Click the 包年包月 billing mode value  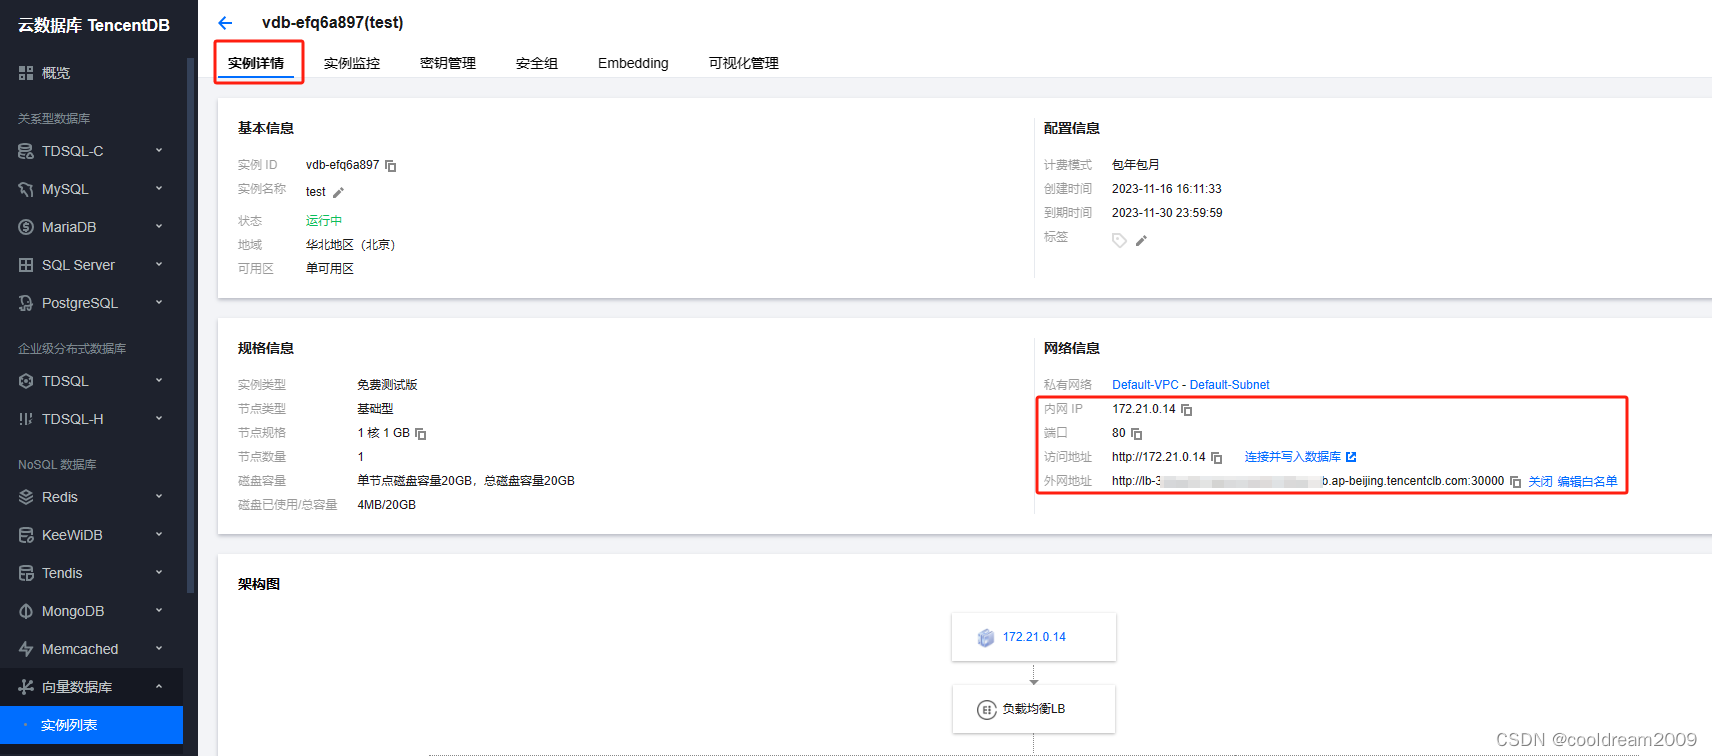(1136, 165)
